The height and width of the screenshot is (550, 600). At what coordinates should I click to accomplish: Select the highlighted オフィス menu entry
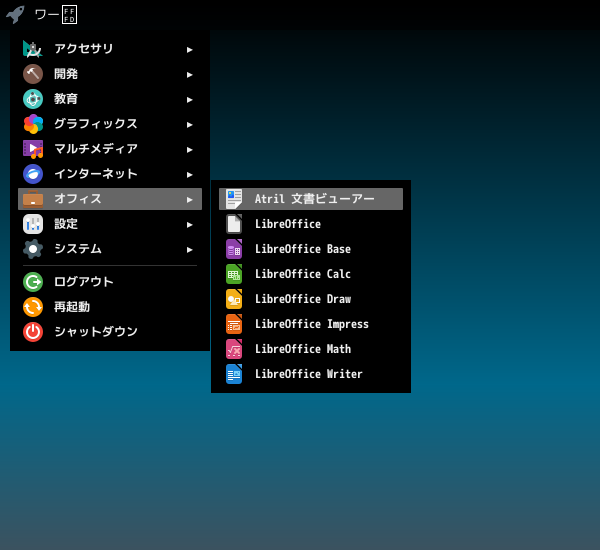pyautogui.click(x=110, y=199)
